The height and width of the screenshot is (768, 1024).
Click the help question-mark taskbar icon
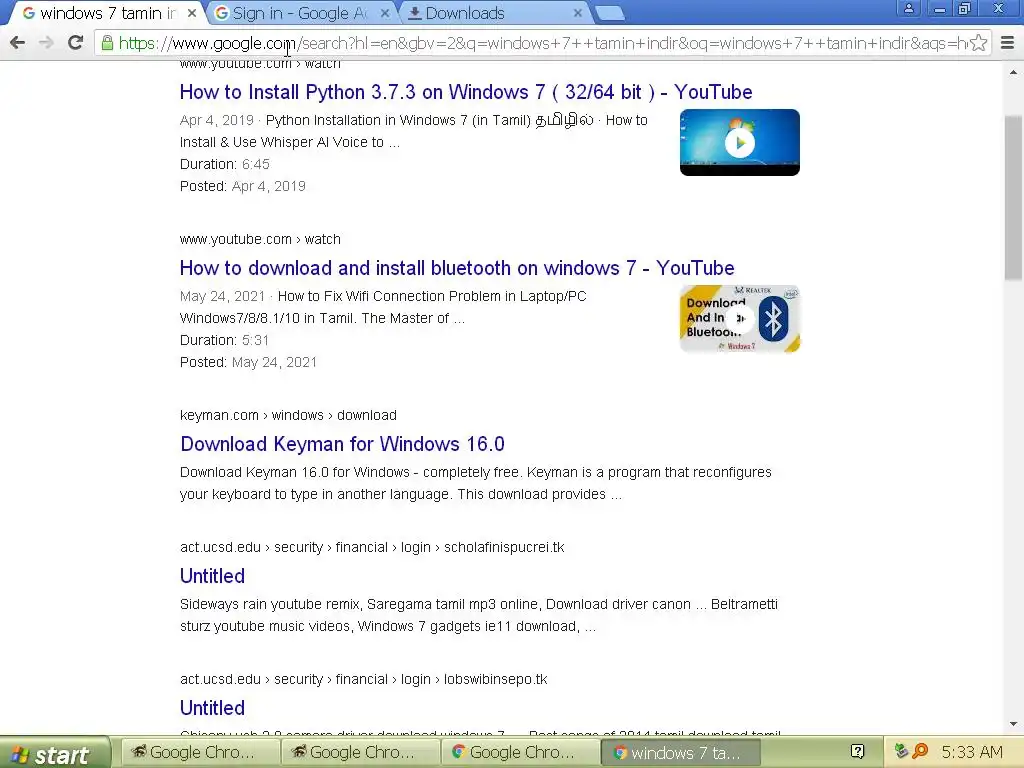tap(857, 752)
